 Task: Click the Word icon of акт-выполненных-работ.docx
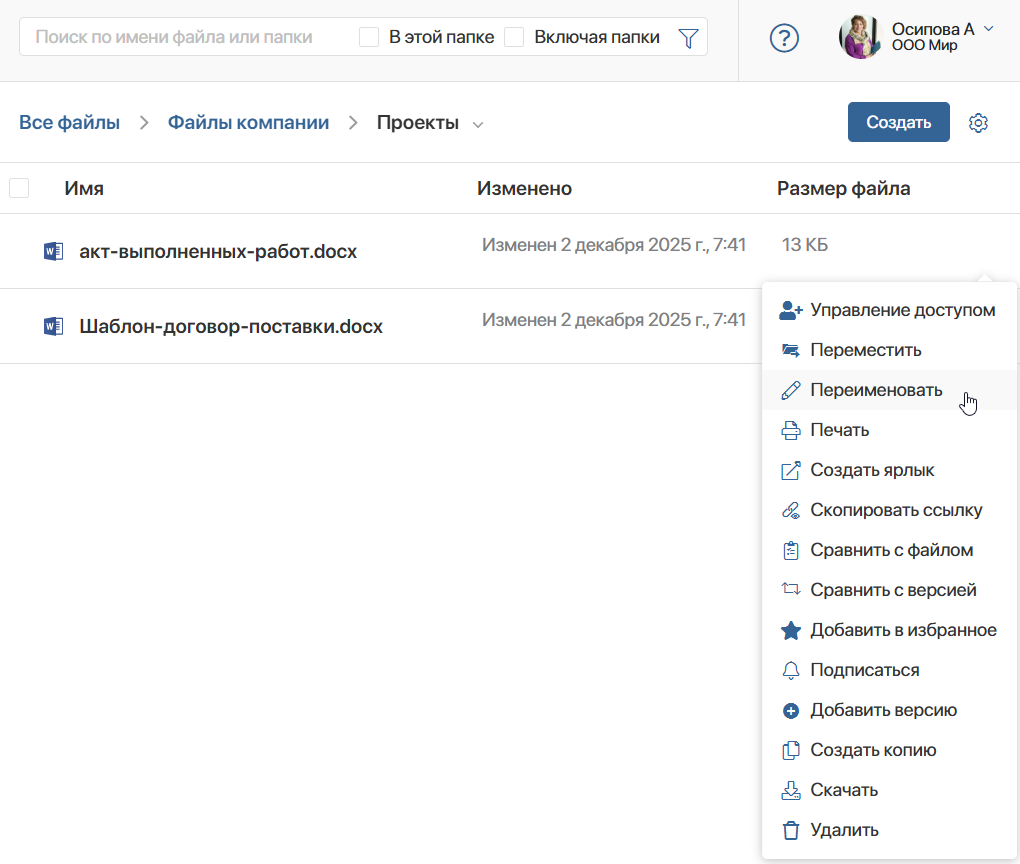click(x=53, y=251)
